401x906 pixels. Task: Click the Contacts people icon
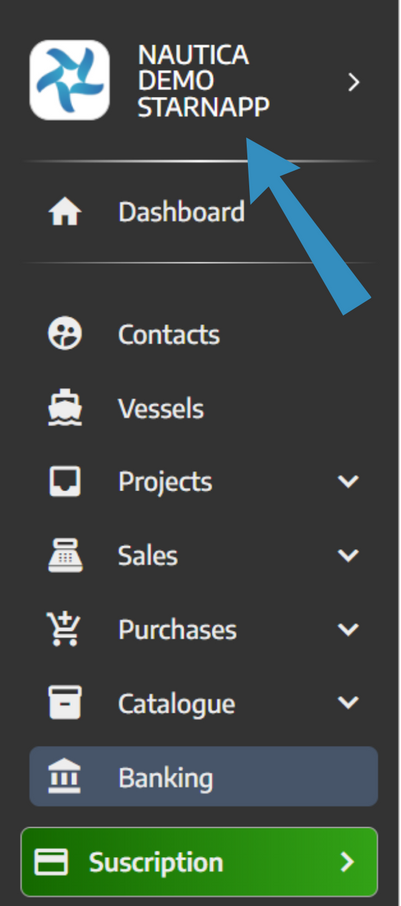tap(65, 334)
